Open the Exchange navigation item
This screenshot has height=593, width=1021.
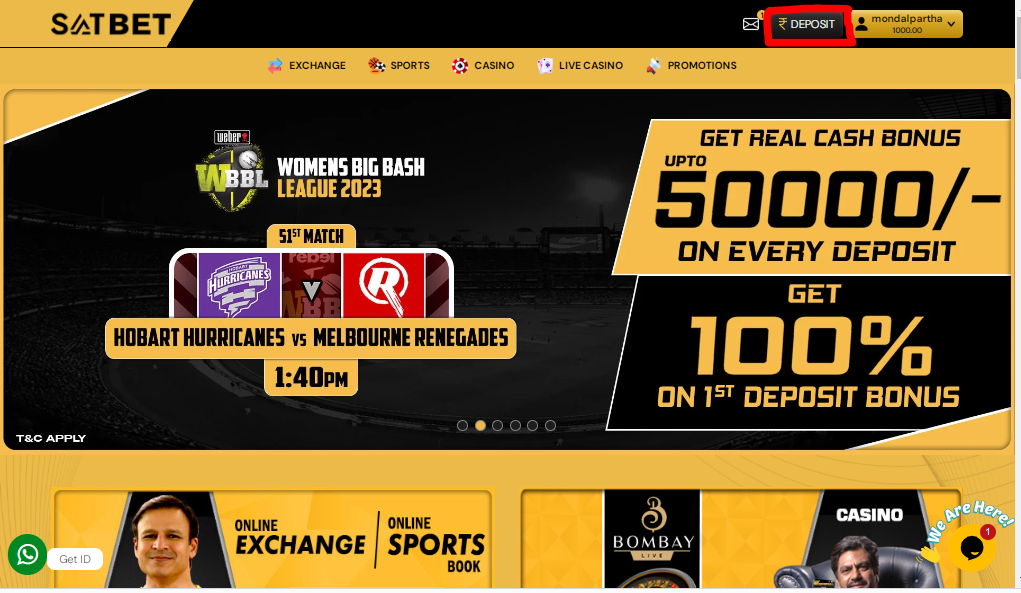pos(307,66)
